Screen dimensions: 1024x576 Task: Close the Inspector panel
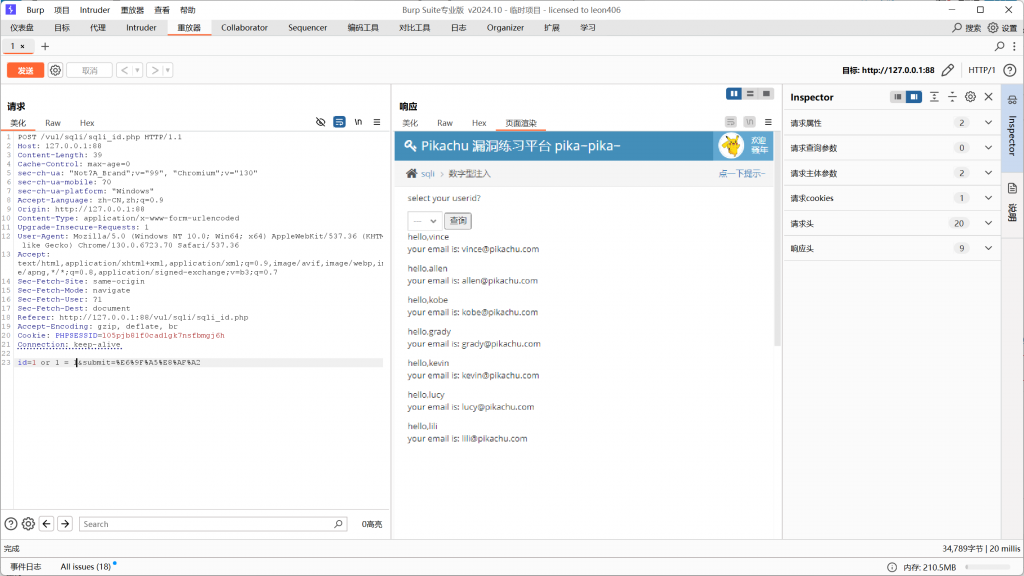[x=989, y=97]
